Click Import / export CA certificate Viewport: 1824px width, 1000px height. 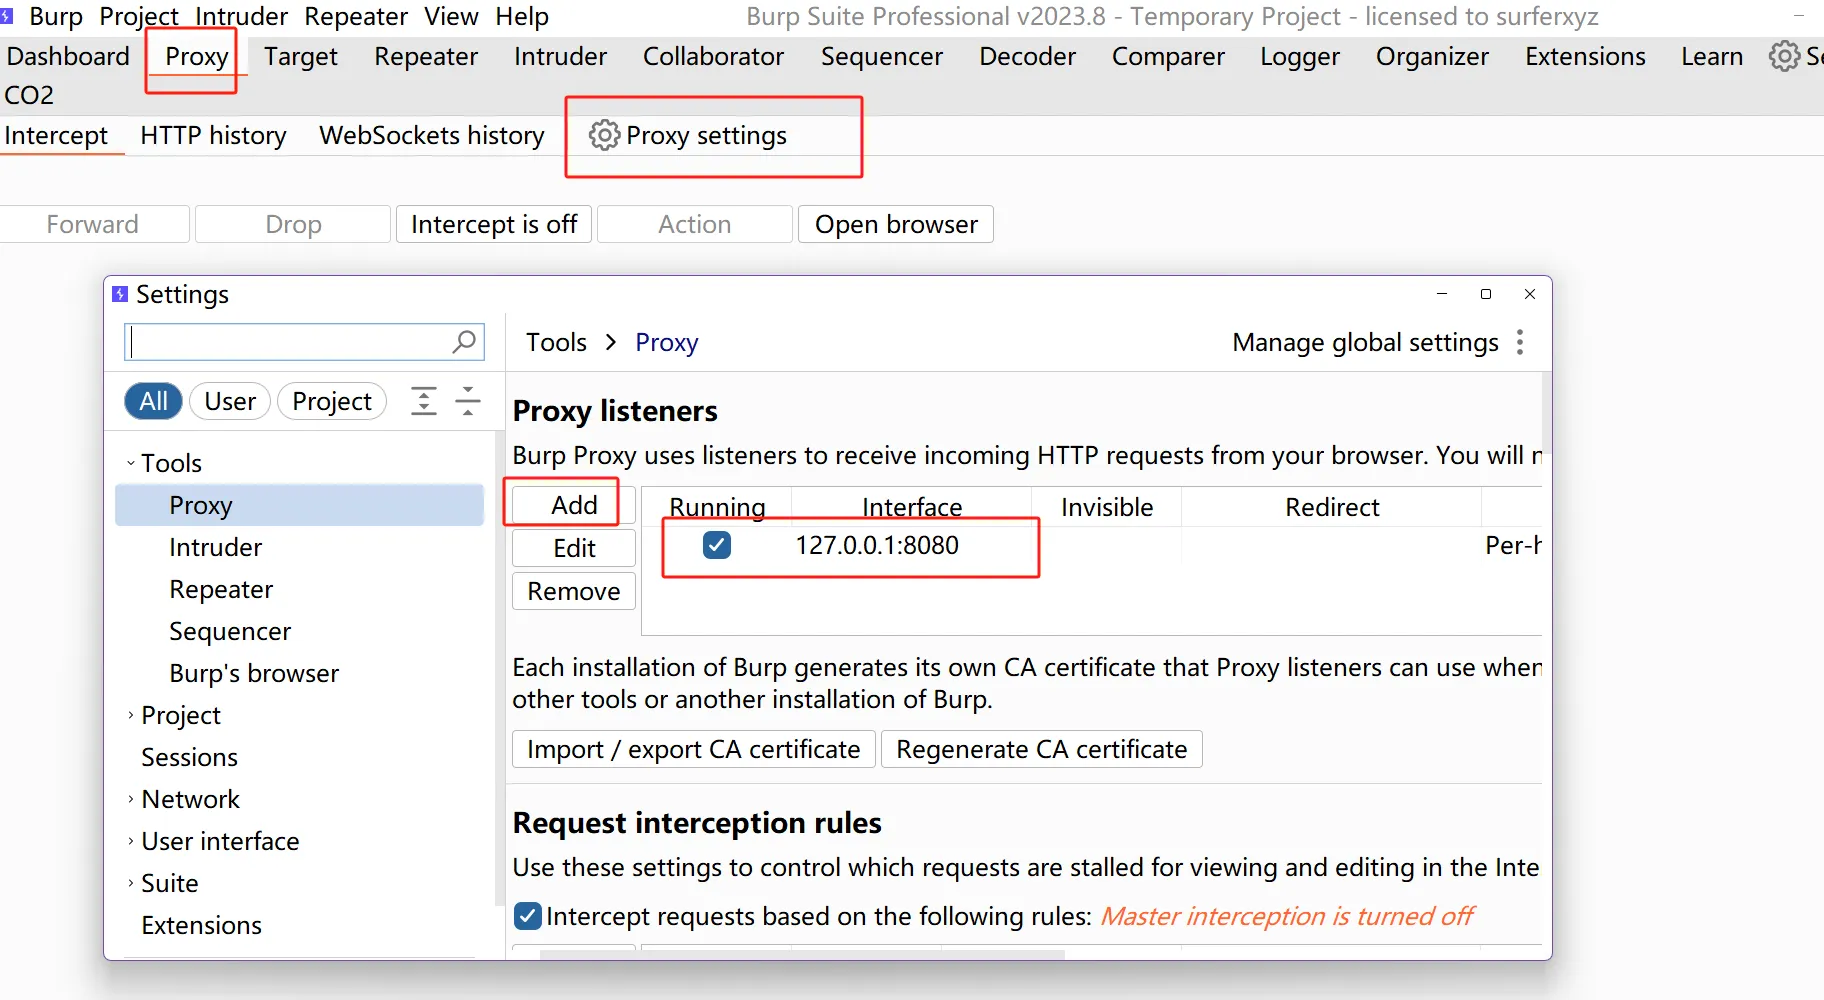click(694, 749)
